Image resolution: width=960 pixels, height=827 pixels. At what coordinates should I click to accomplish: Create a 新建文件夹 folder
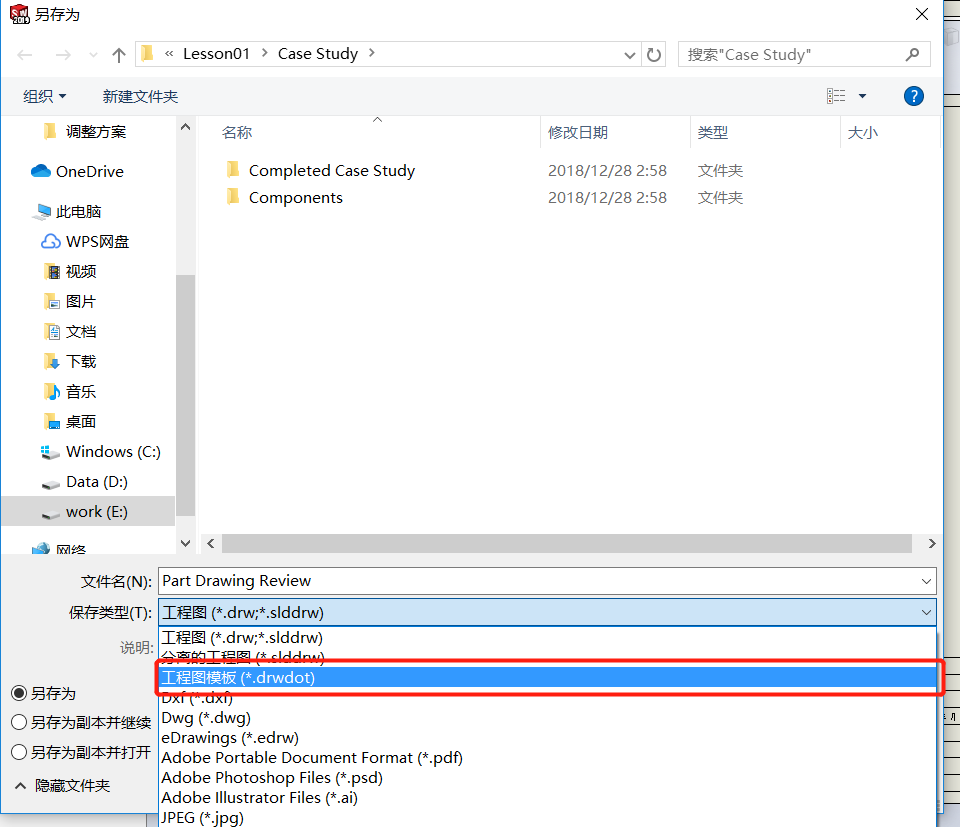(140, 96)
